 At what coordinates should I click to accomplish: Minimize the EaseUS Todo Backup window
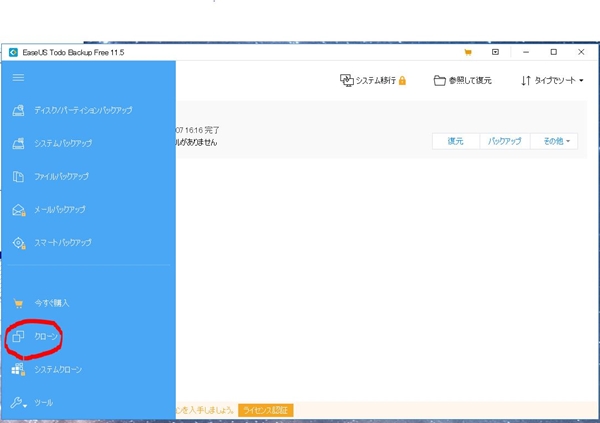point(526,52)
